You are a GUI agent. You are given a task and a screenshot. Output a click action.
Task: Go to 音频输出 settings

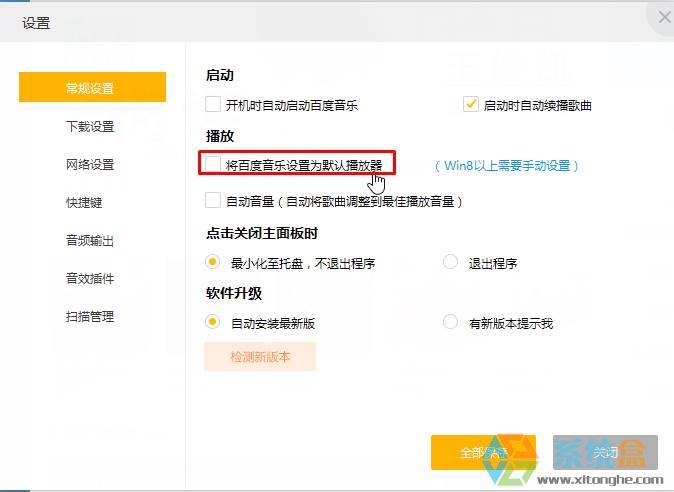(90, 240)
